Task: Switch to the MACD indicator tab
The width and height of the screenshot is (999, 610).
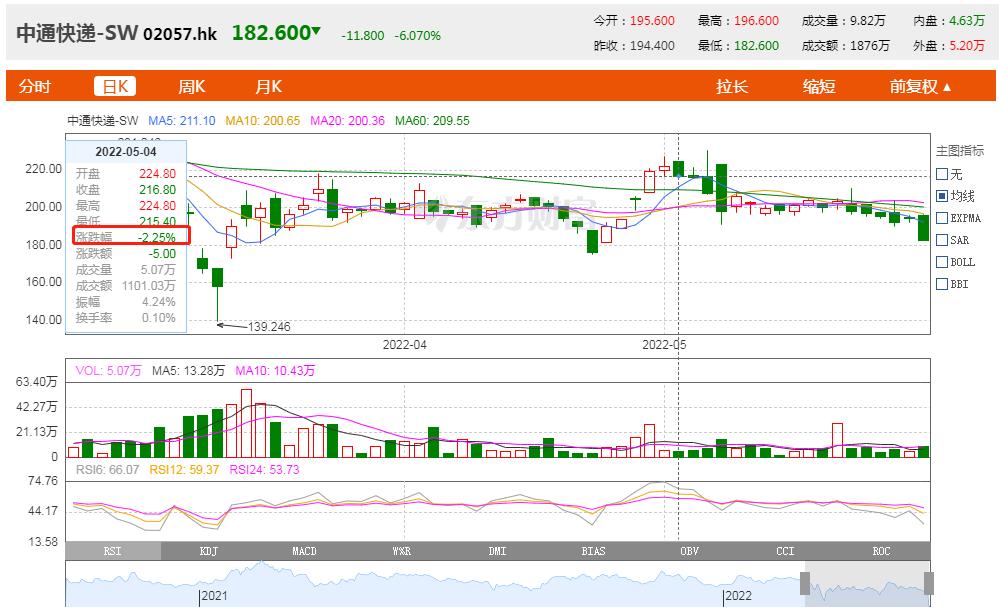Action: [305, 551]
